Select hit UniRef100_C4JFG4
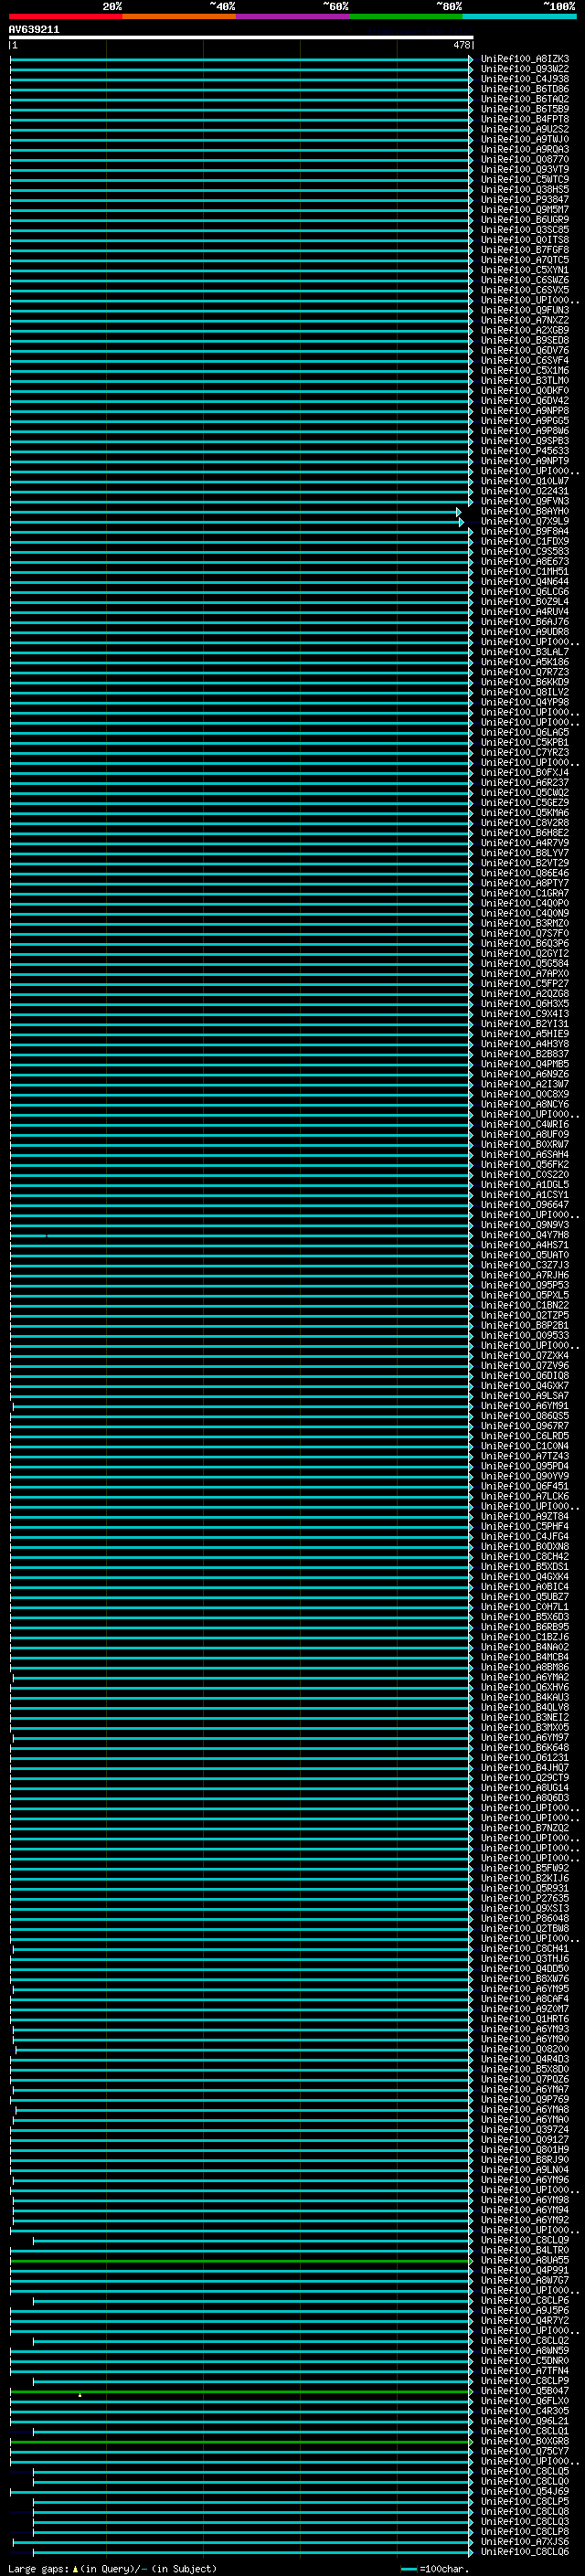 tap(524, 1537)
